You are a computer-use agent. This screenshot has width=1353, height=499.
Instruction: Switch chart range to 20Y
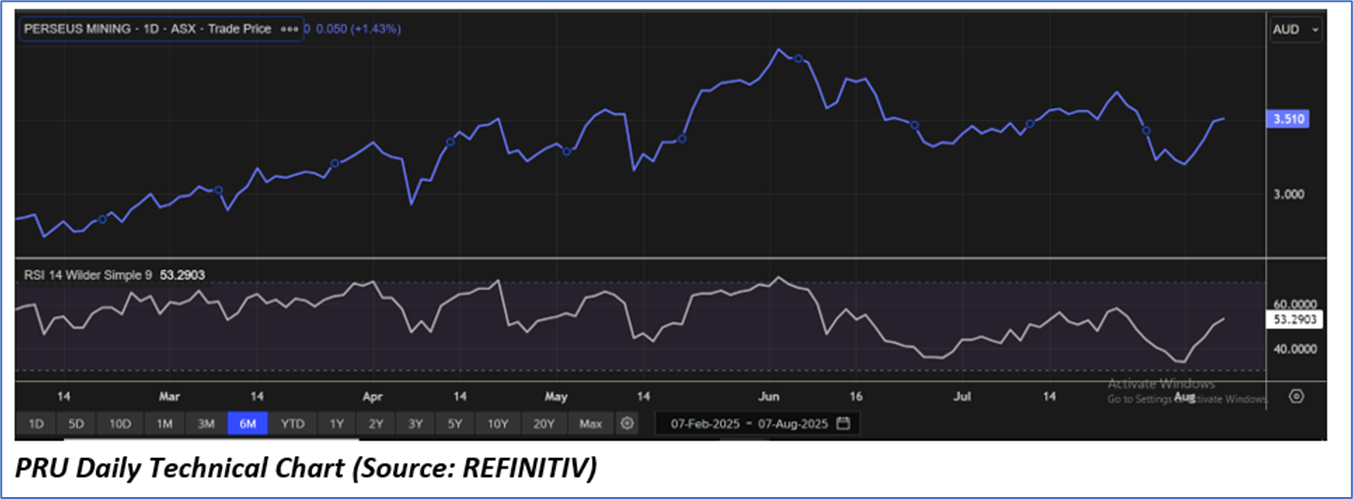click(544, 424)
